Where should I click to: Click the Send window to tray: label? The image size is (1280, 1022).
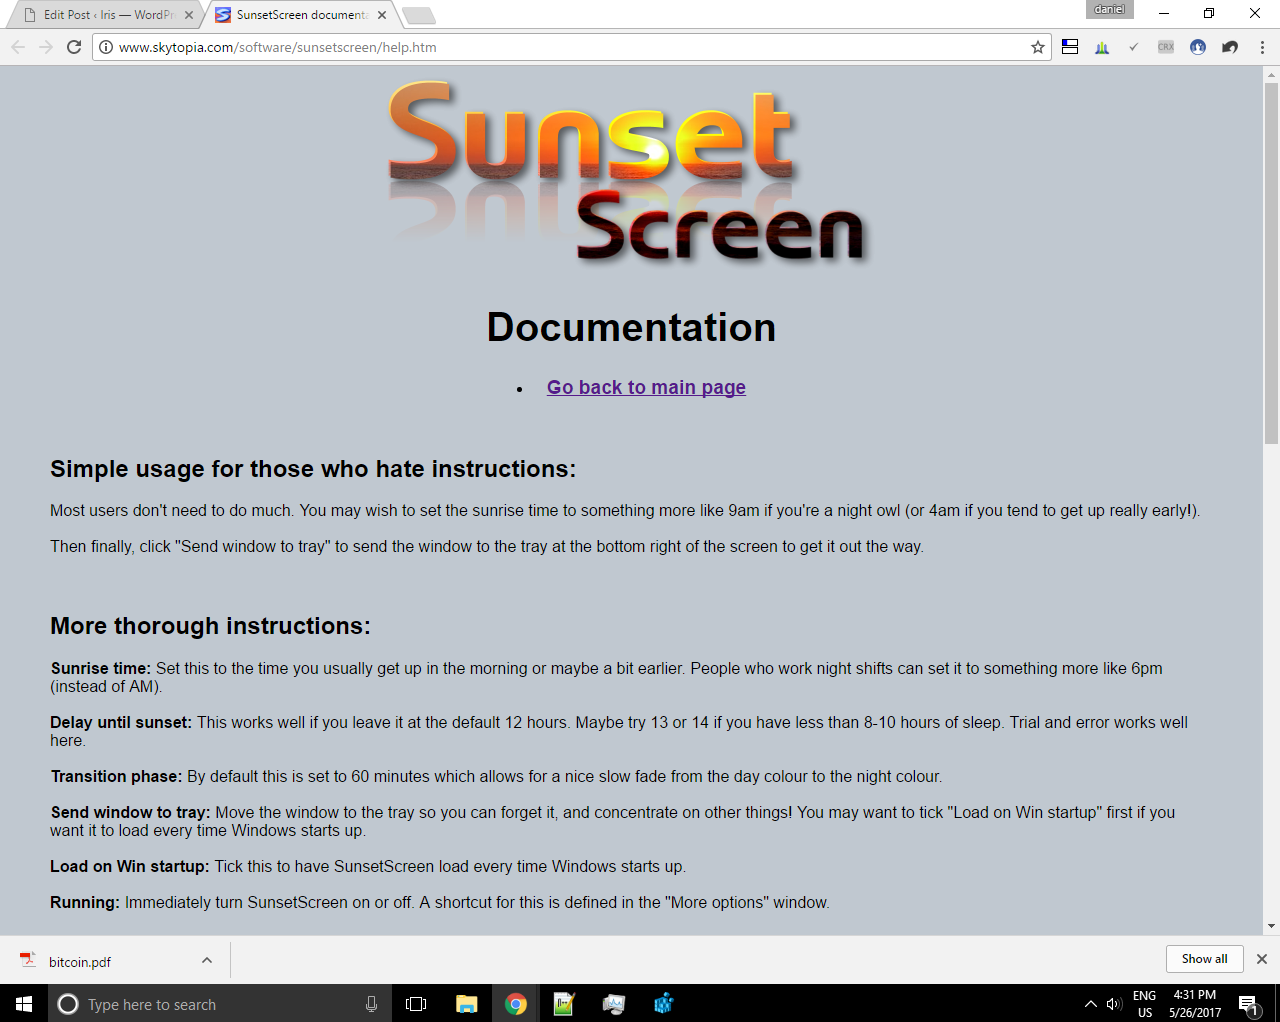point(131,812)
